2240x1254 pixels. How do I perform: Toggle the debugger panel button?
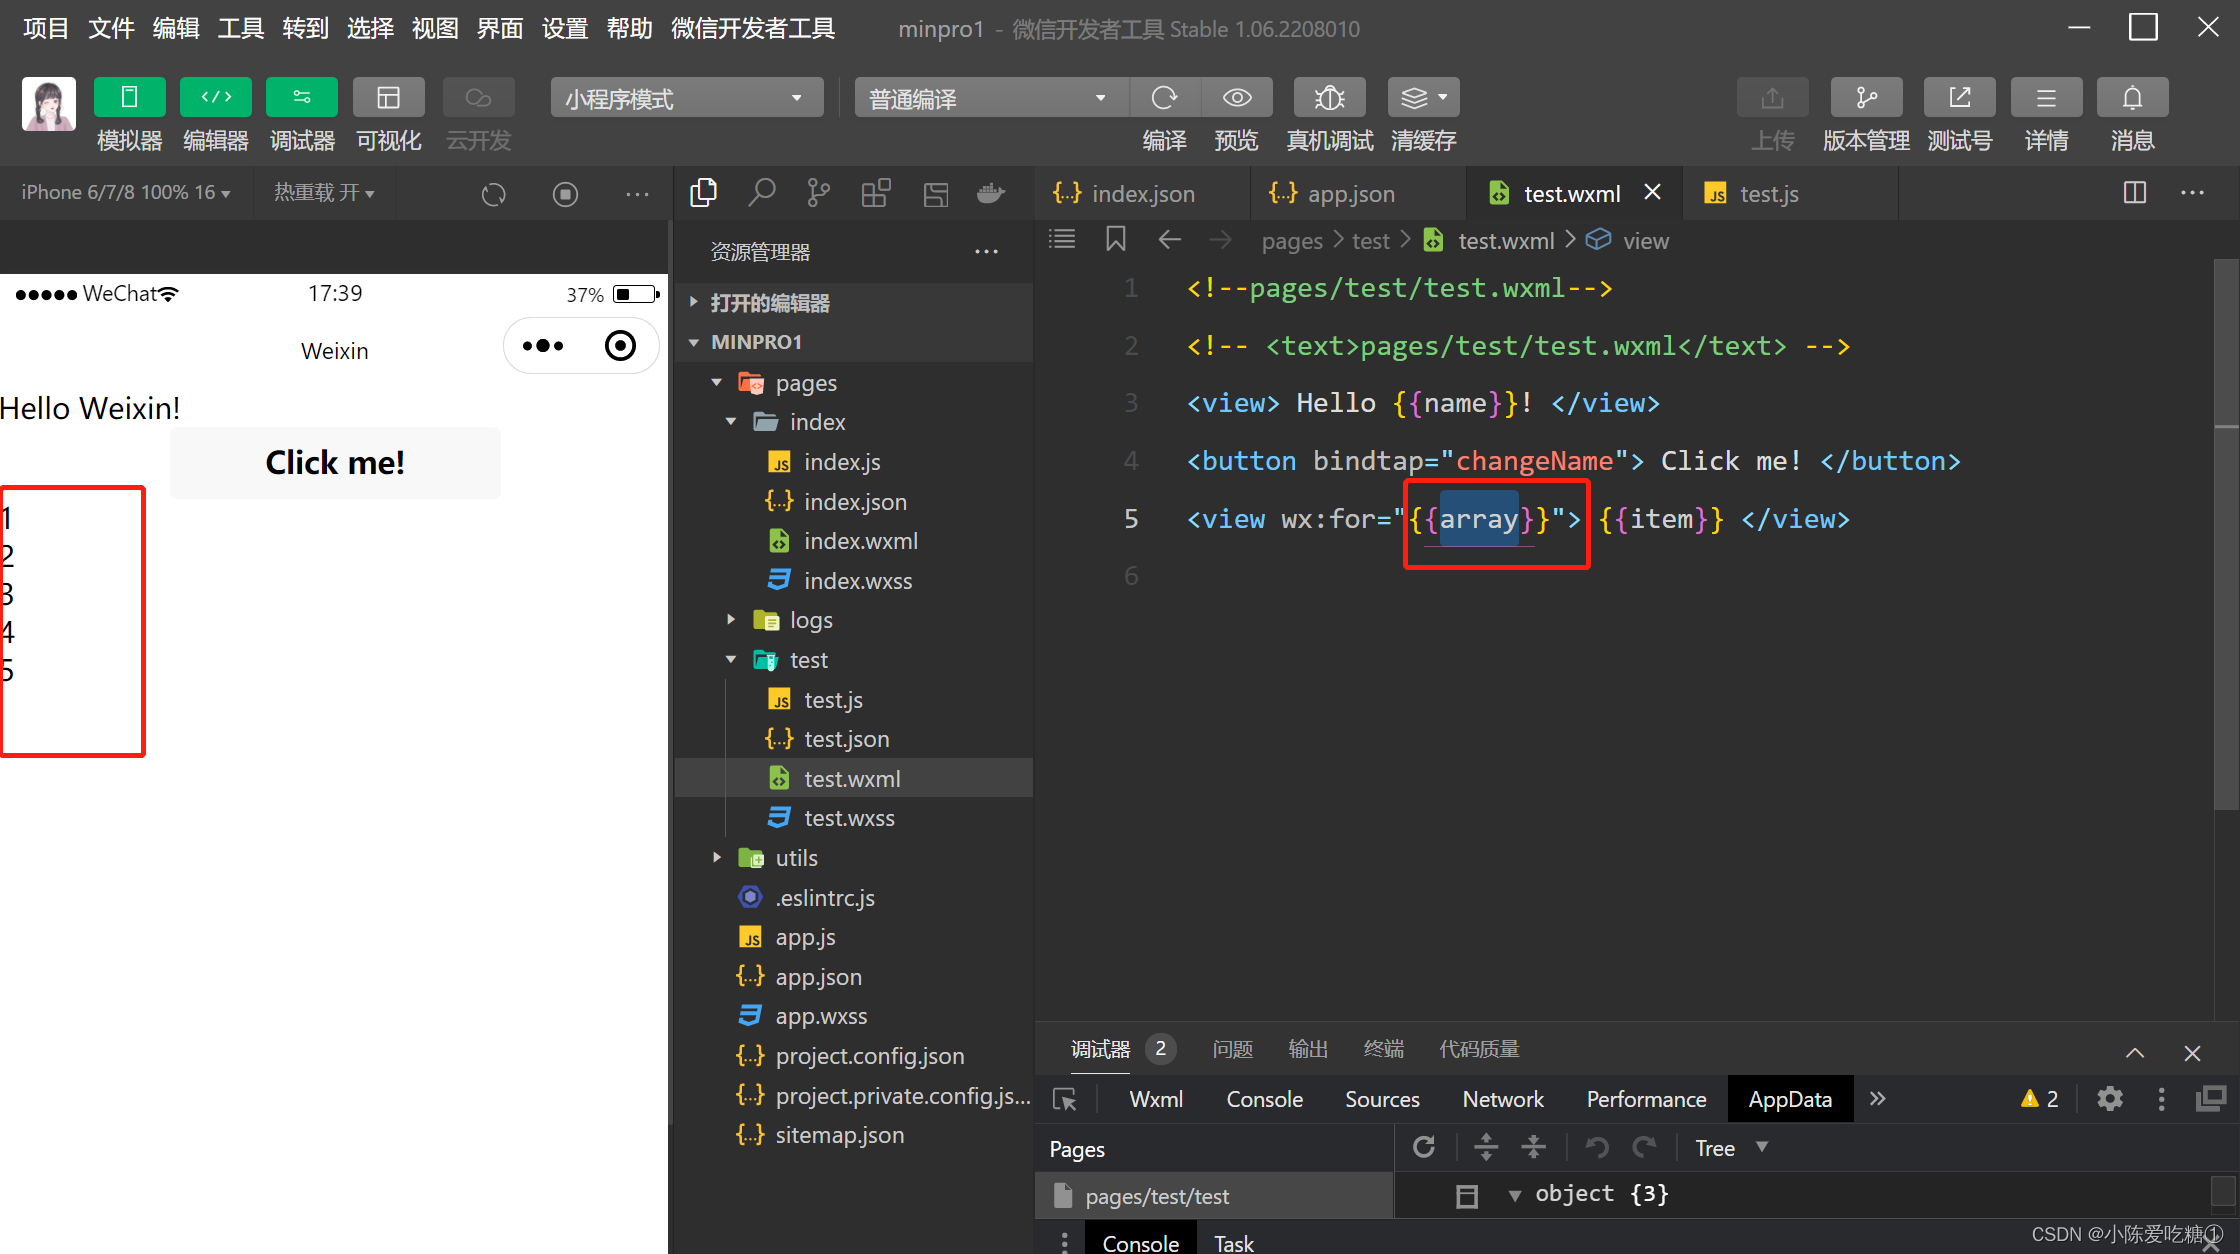pos(301,98)
